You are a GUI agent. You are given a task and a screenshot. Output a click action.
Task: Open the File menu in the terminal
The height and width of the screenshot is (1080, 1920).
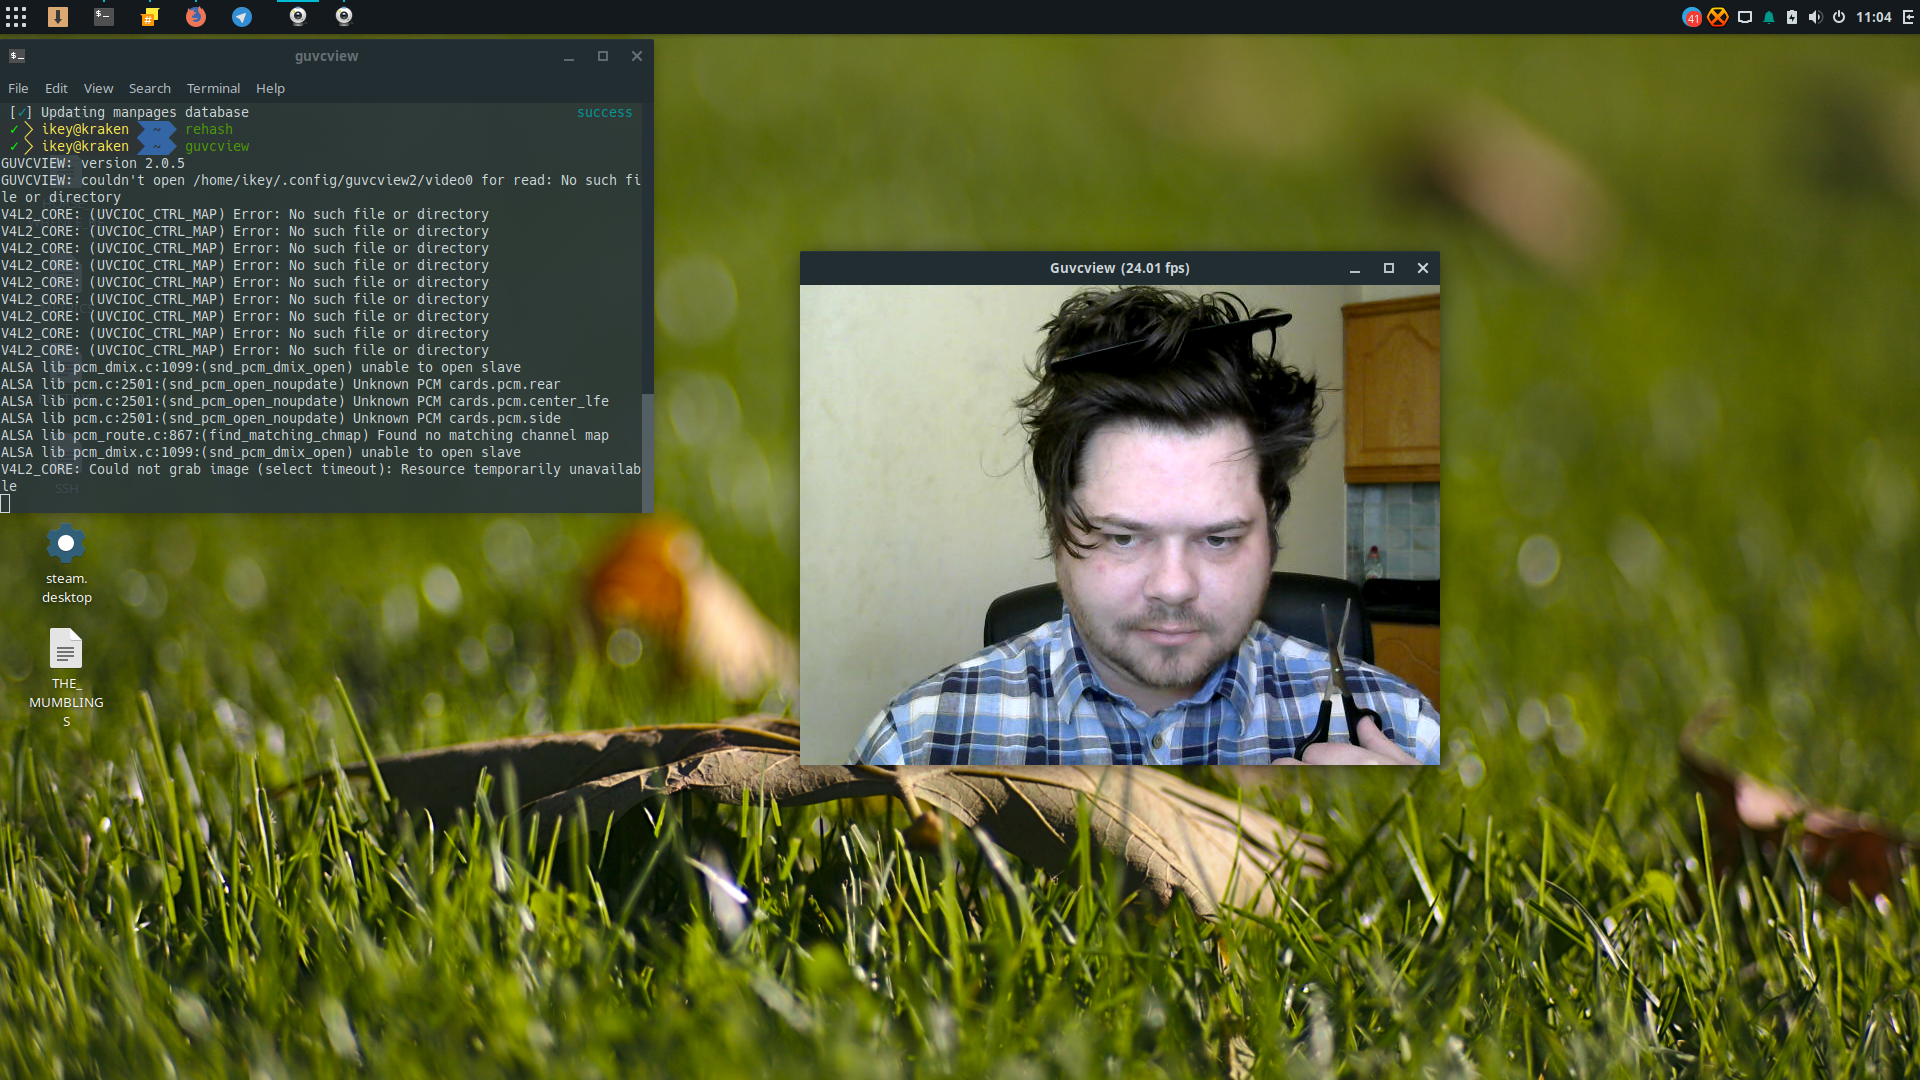pyautogui.click(x=18, y=88)
